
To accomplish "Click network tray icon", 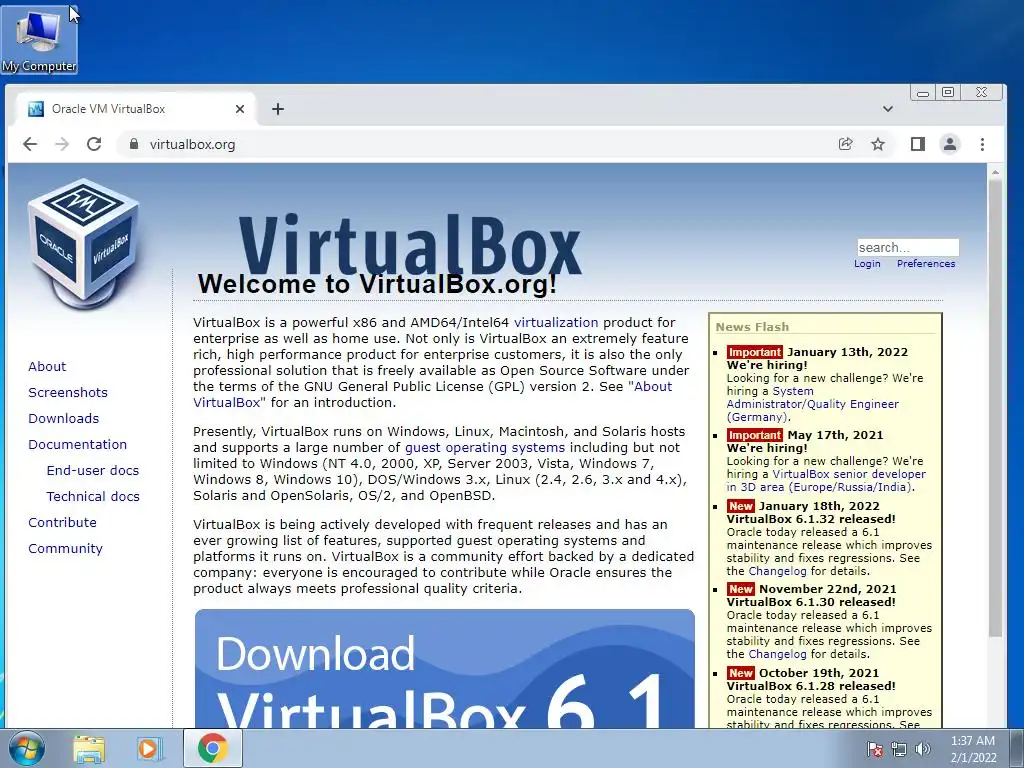I will pyautogui.click(x=899, y=750).
